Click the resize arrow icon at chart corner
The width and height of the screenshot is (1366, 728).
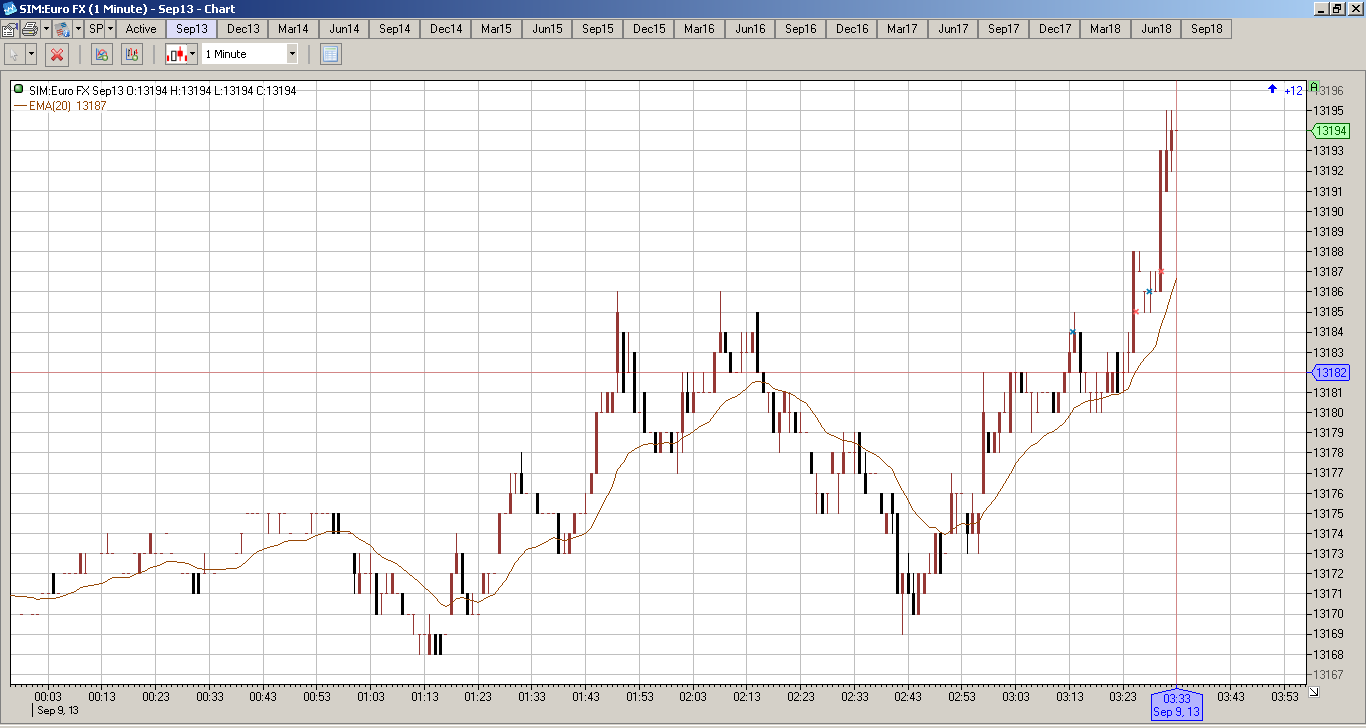click(1313, 691)
